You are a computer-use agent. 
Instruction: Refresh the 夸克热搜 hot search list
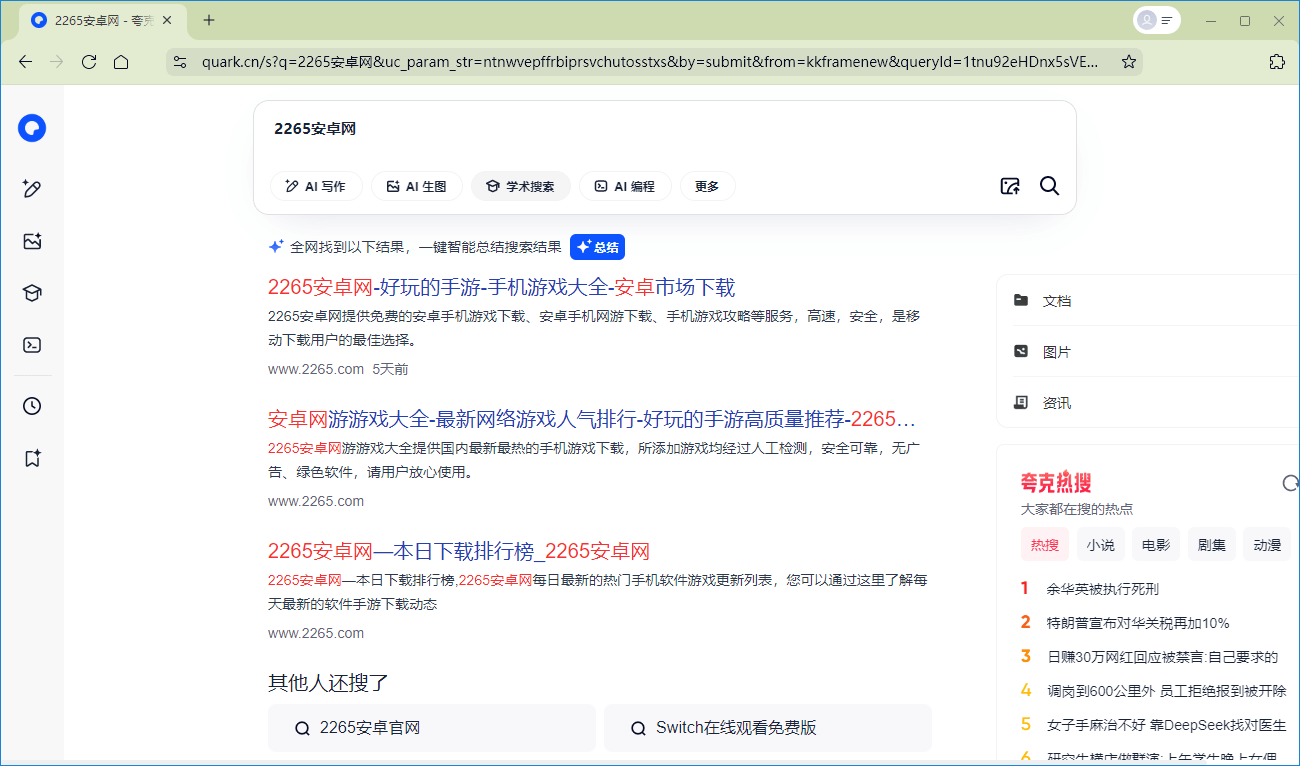coord(1290,483)
